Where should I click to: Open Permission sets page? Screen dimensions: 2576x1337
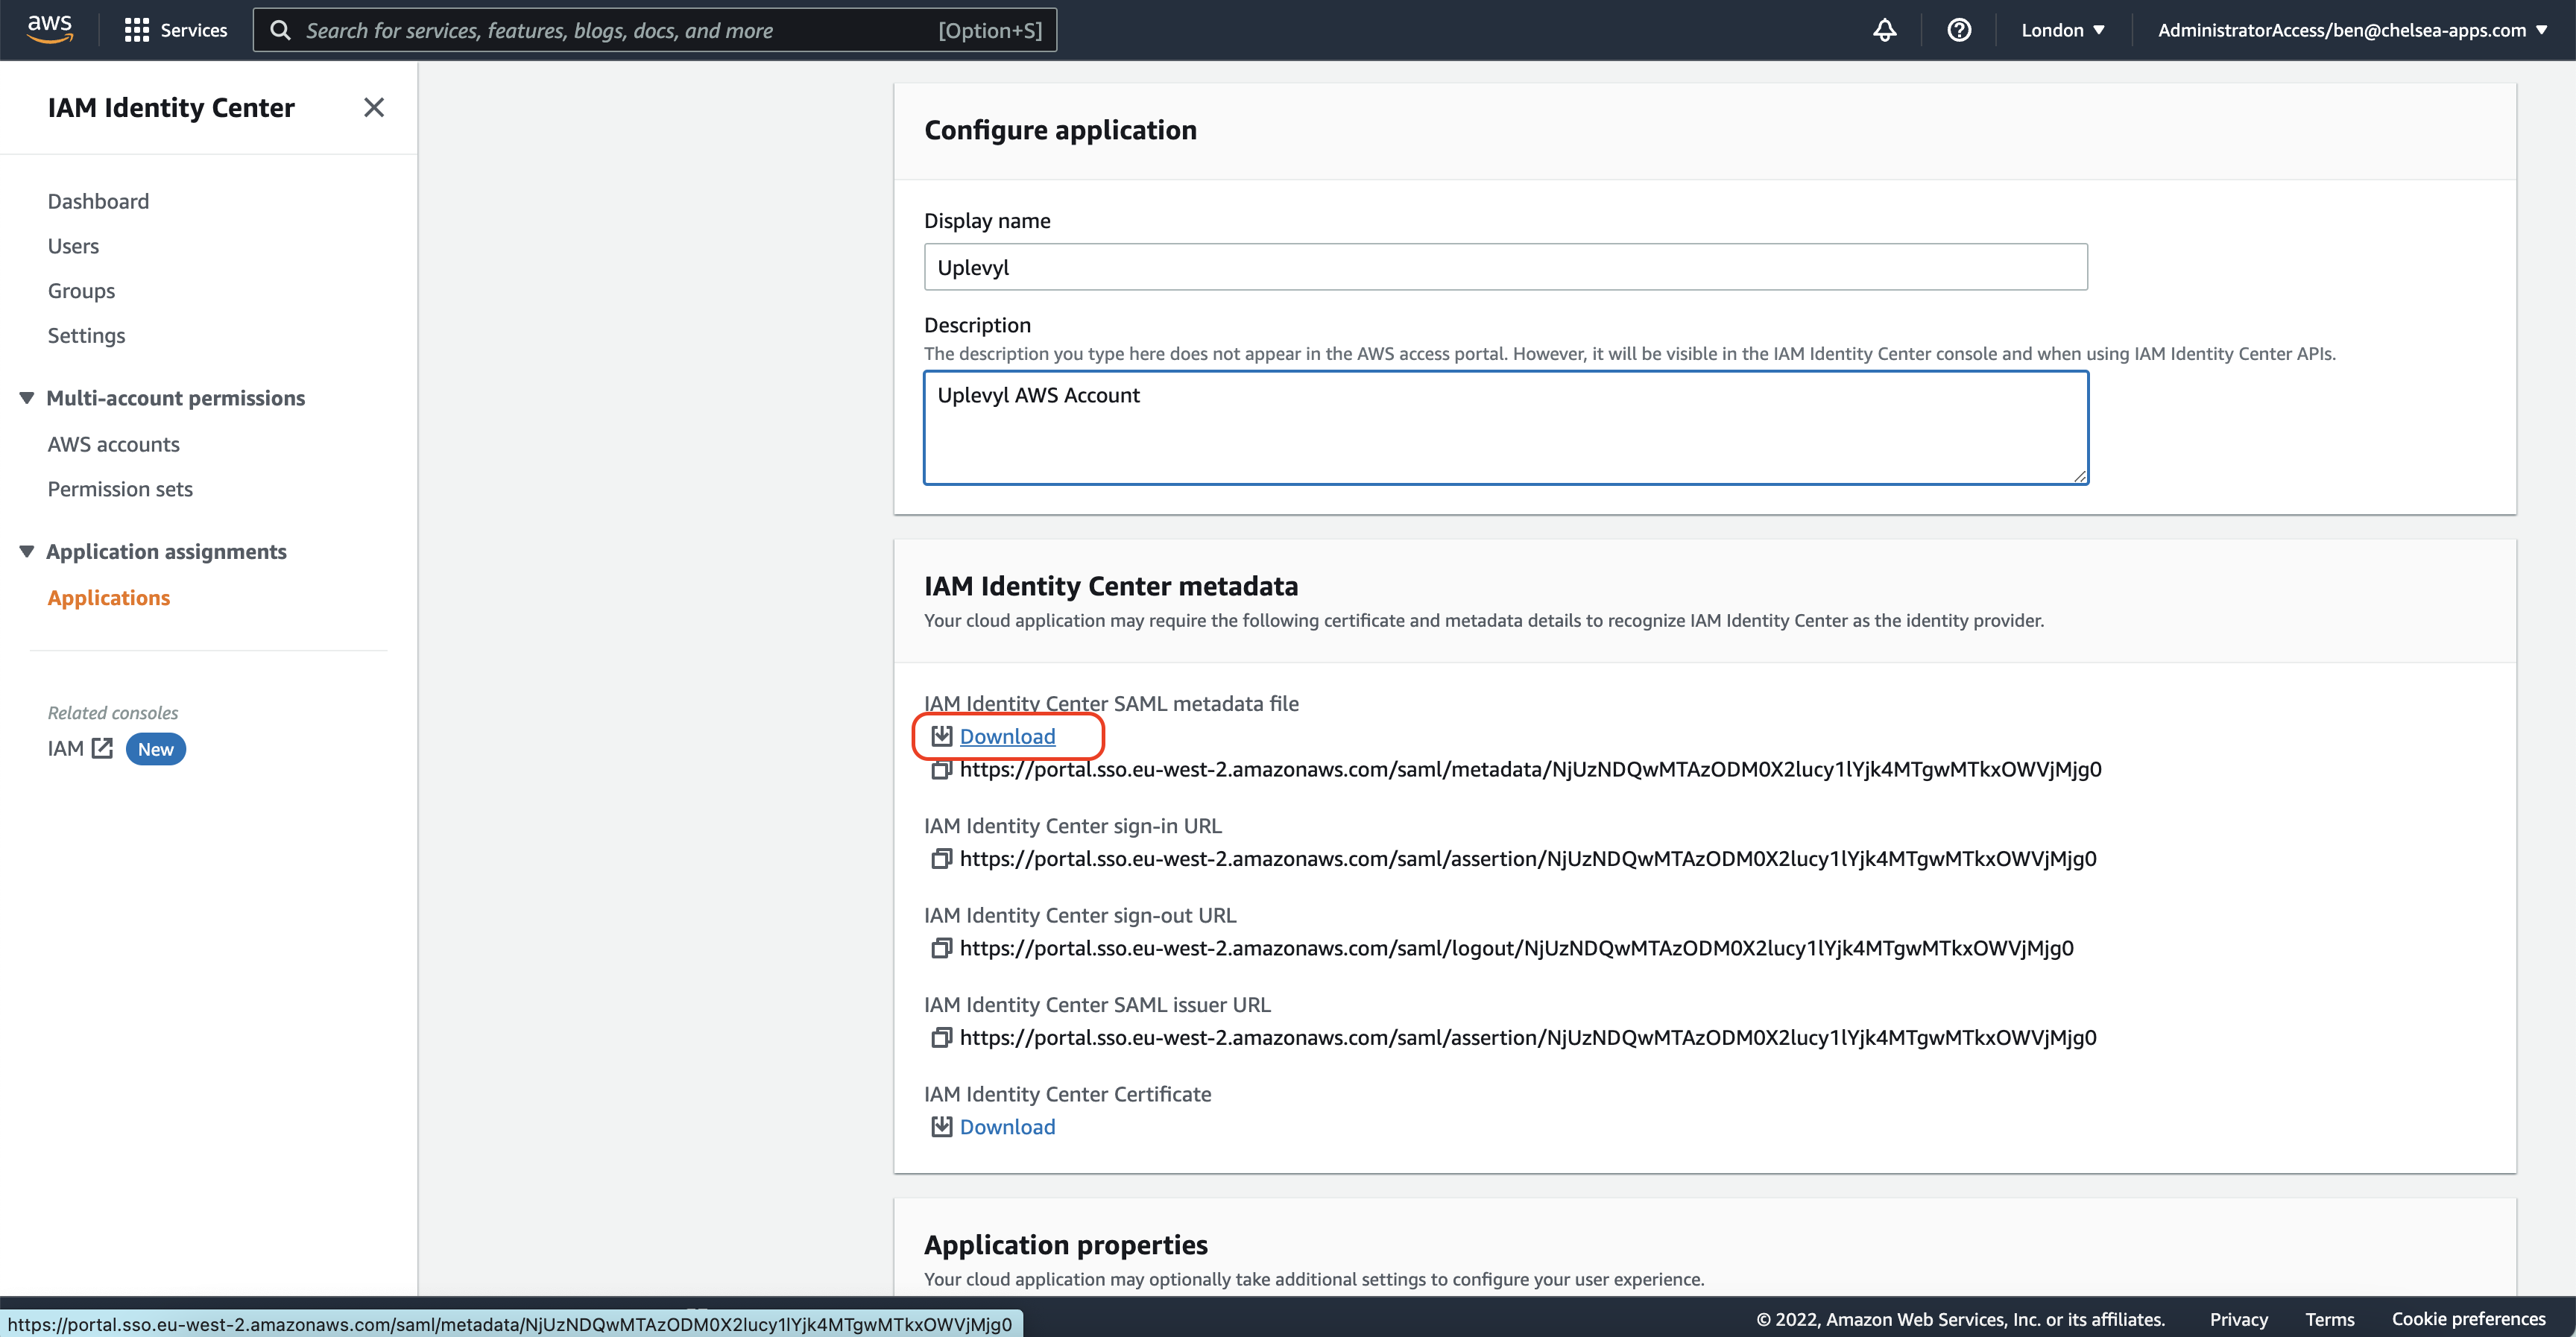(x=120, y=489)
